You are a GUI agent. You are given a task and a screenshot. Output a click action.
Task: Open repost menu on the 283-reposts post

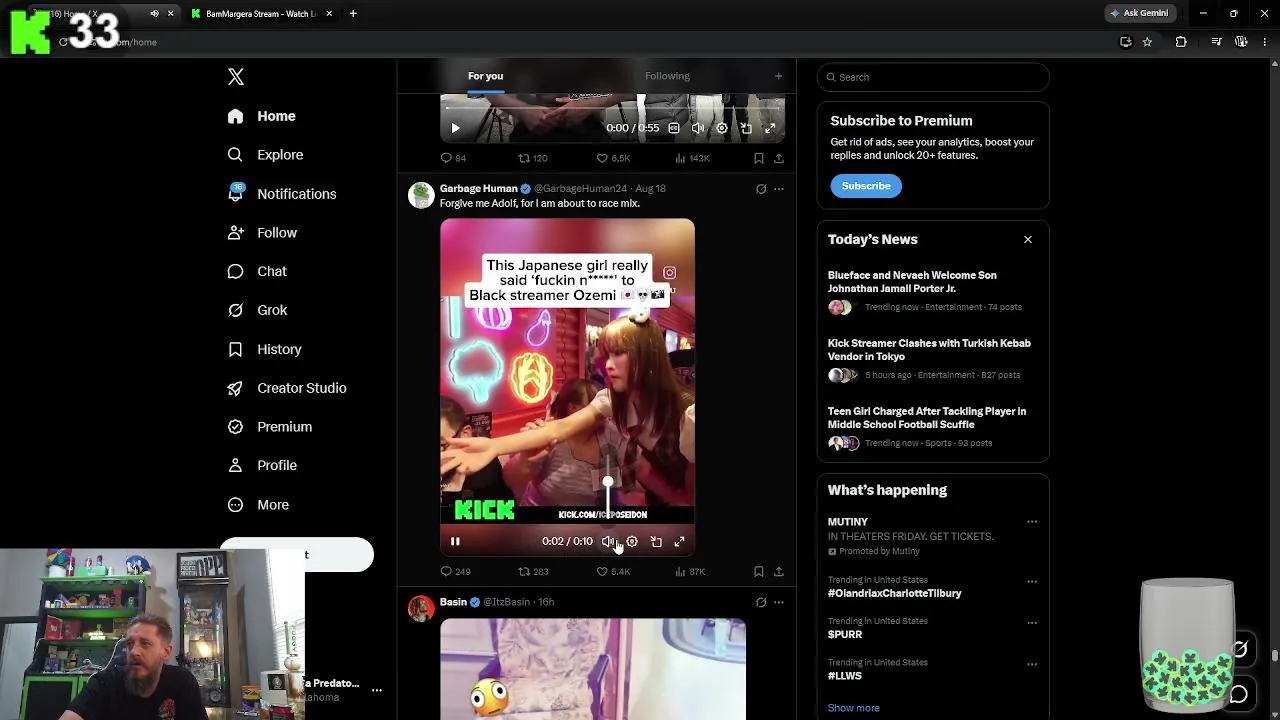(533, 572)
